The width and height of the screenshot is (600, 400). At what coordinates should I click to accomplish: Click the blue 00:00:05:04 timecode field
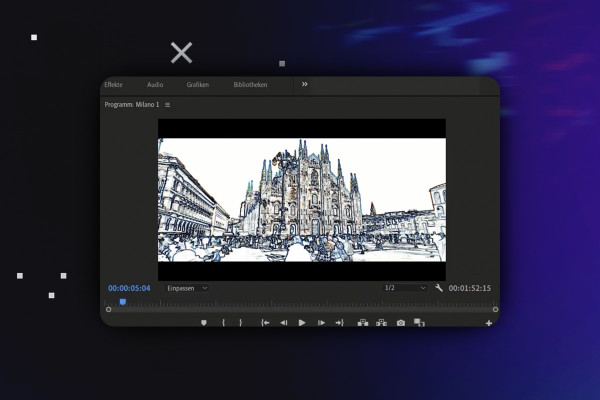129,288
